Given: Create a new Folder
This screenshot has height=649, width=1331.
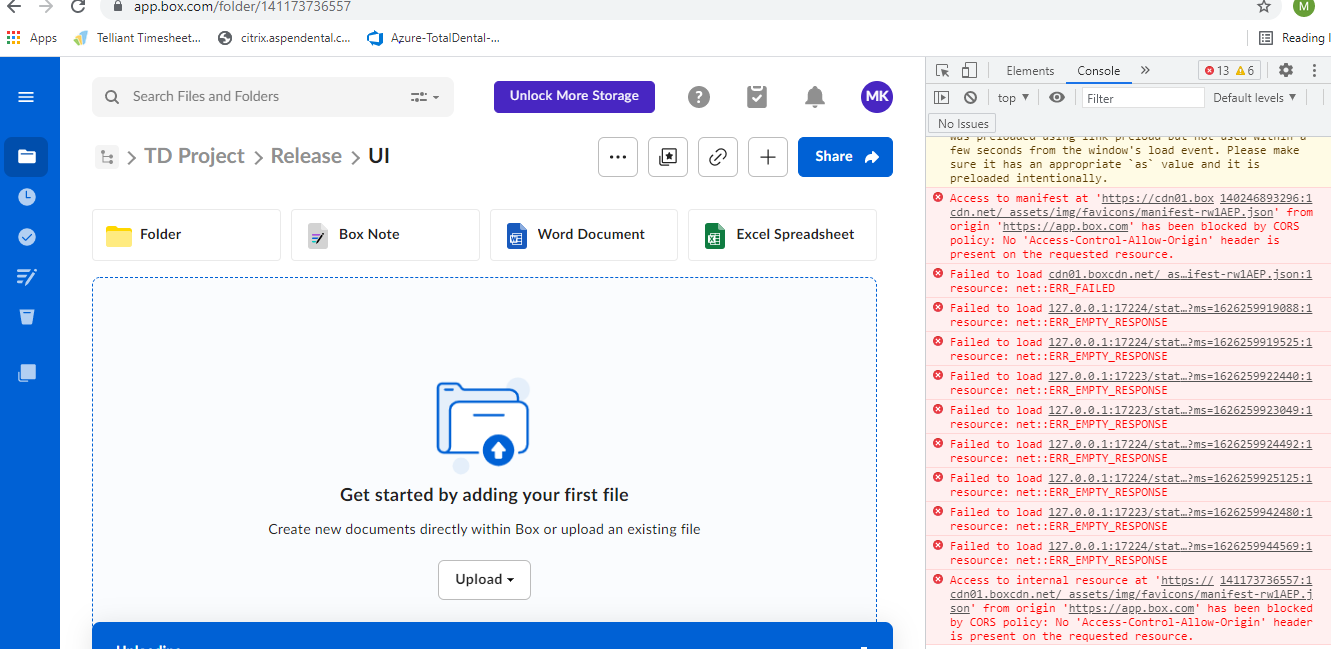Looking at the screenshot, I should click(186, 235).
